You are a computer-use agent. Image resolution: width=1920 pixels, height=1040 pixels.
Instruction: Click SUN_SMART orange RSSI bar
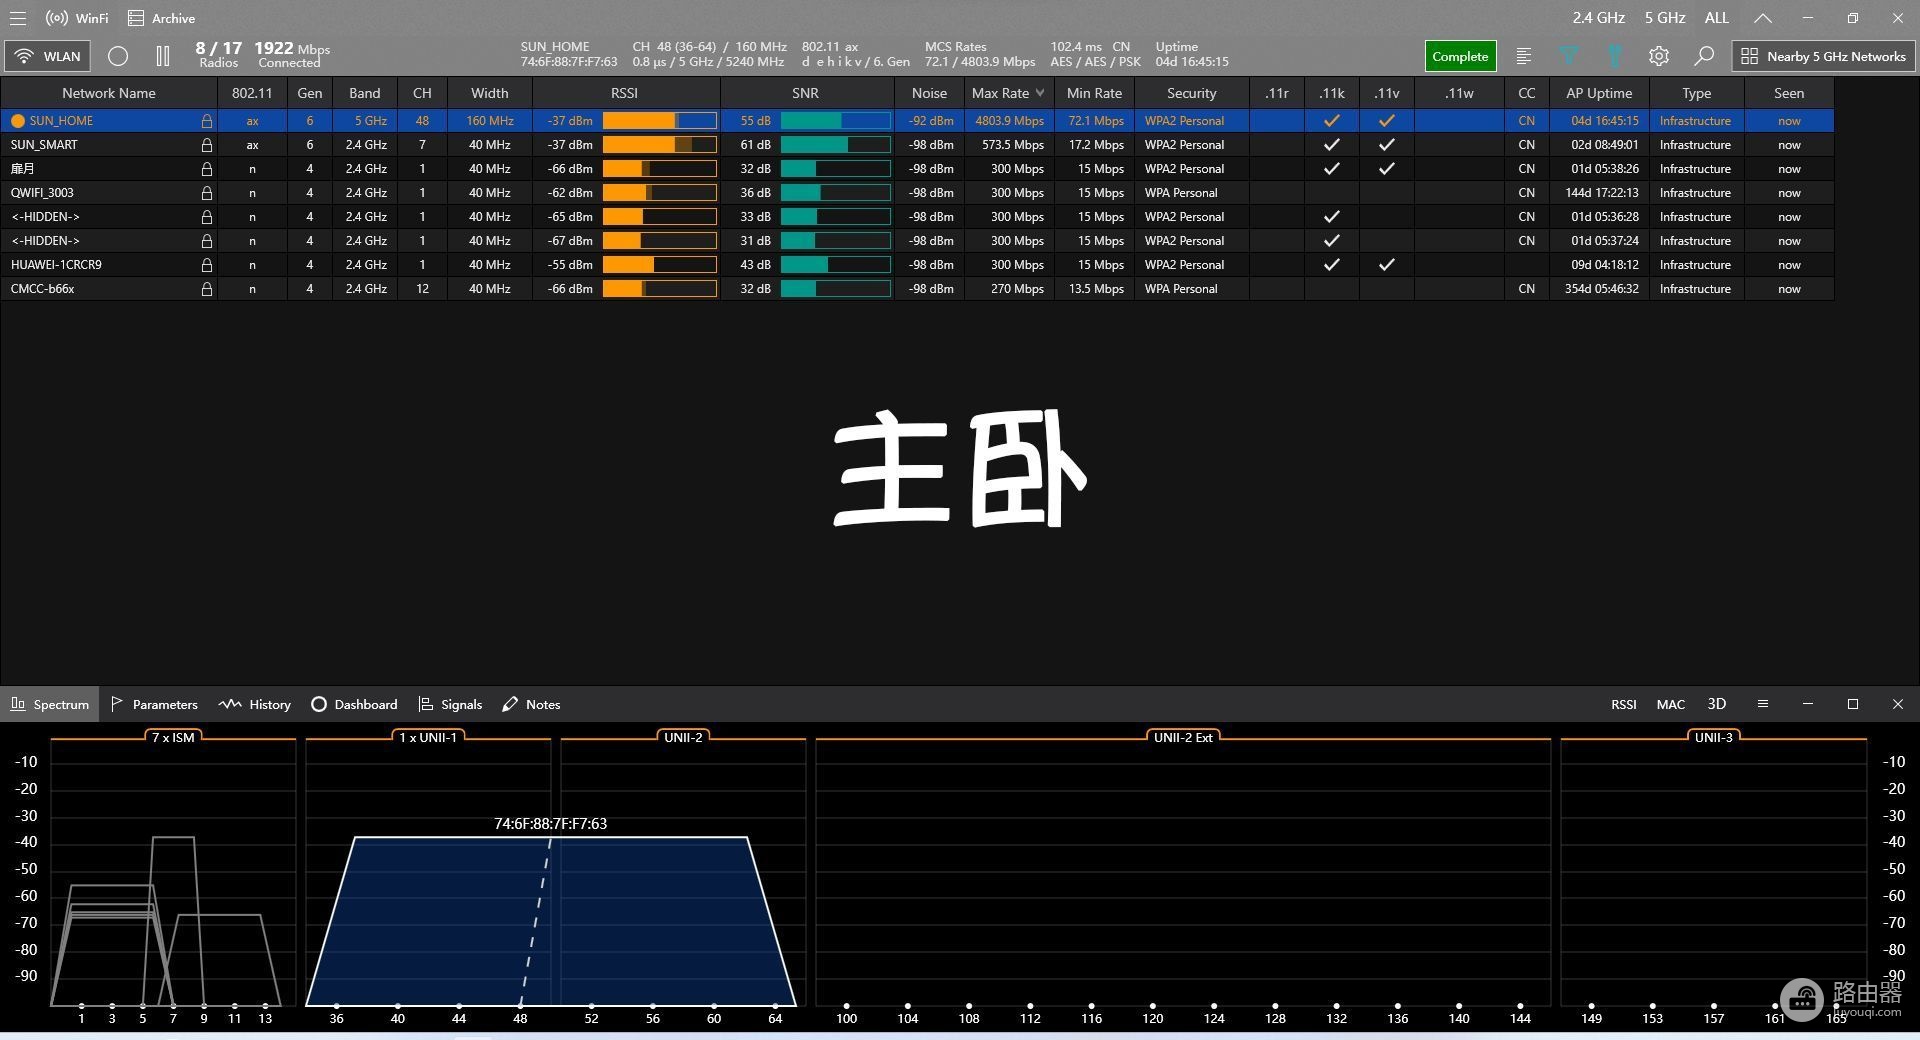[659, 145]
